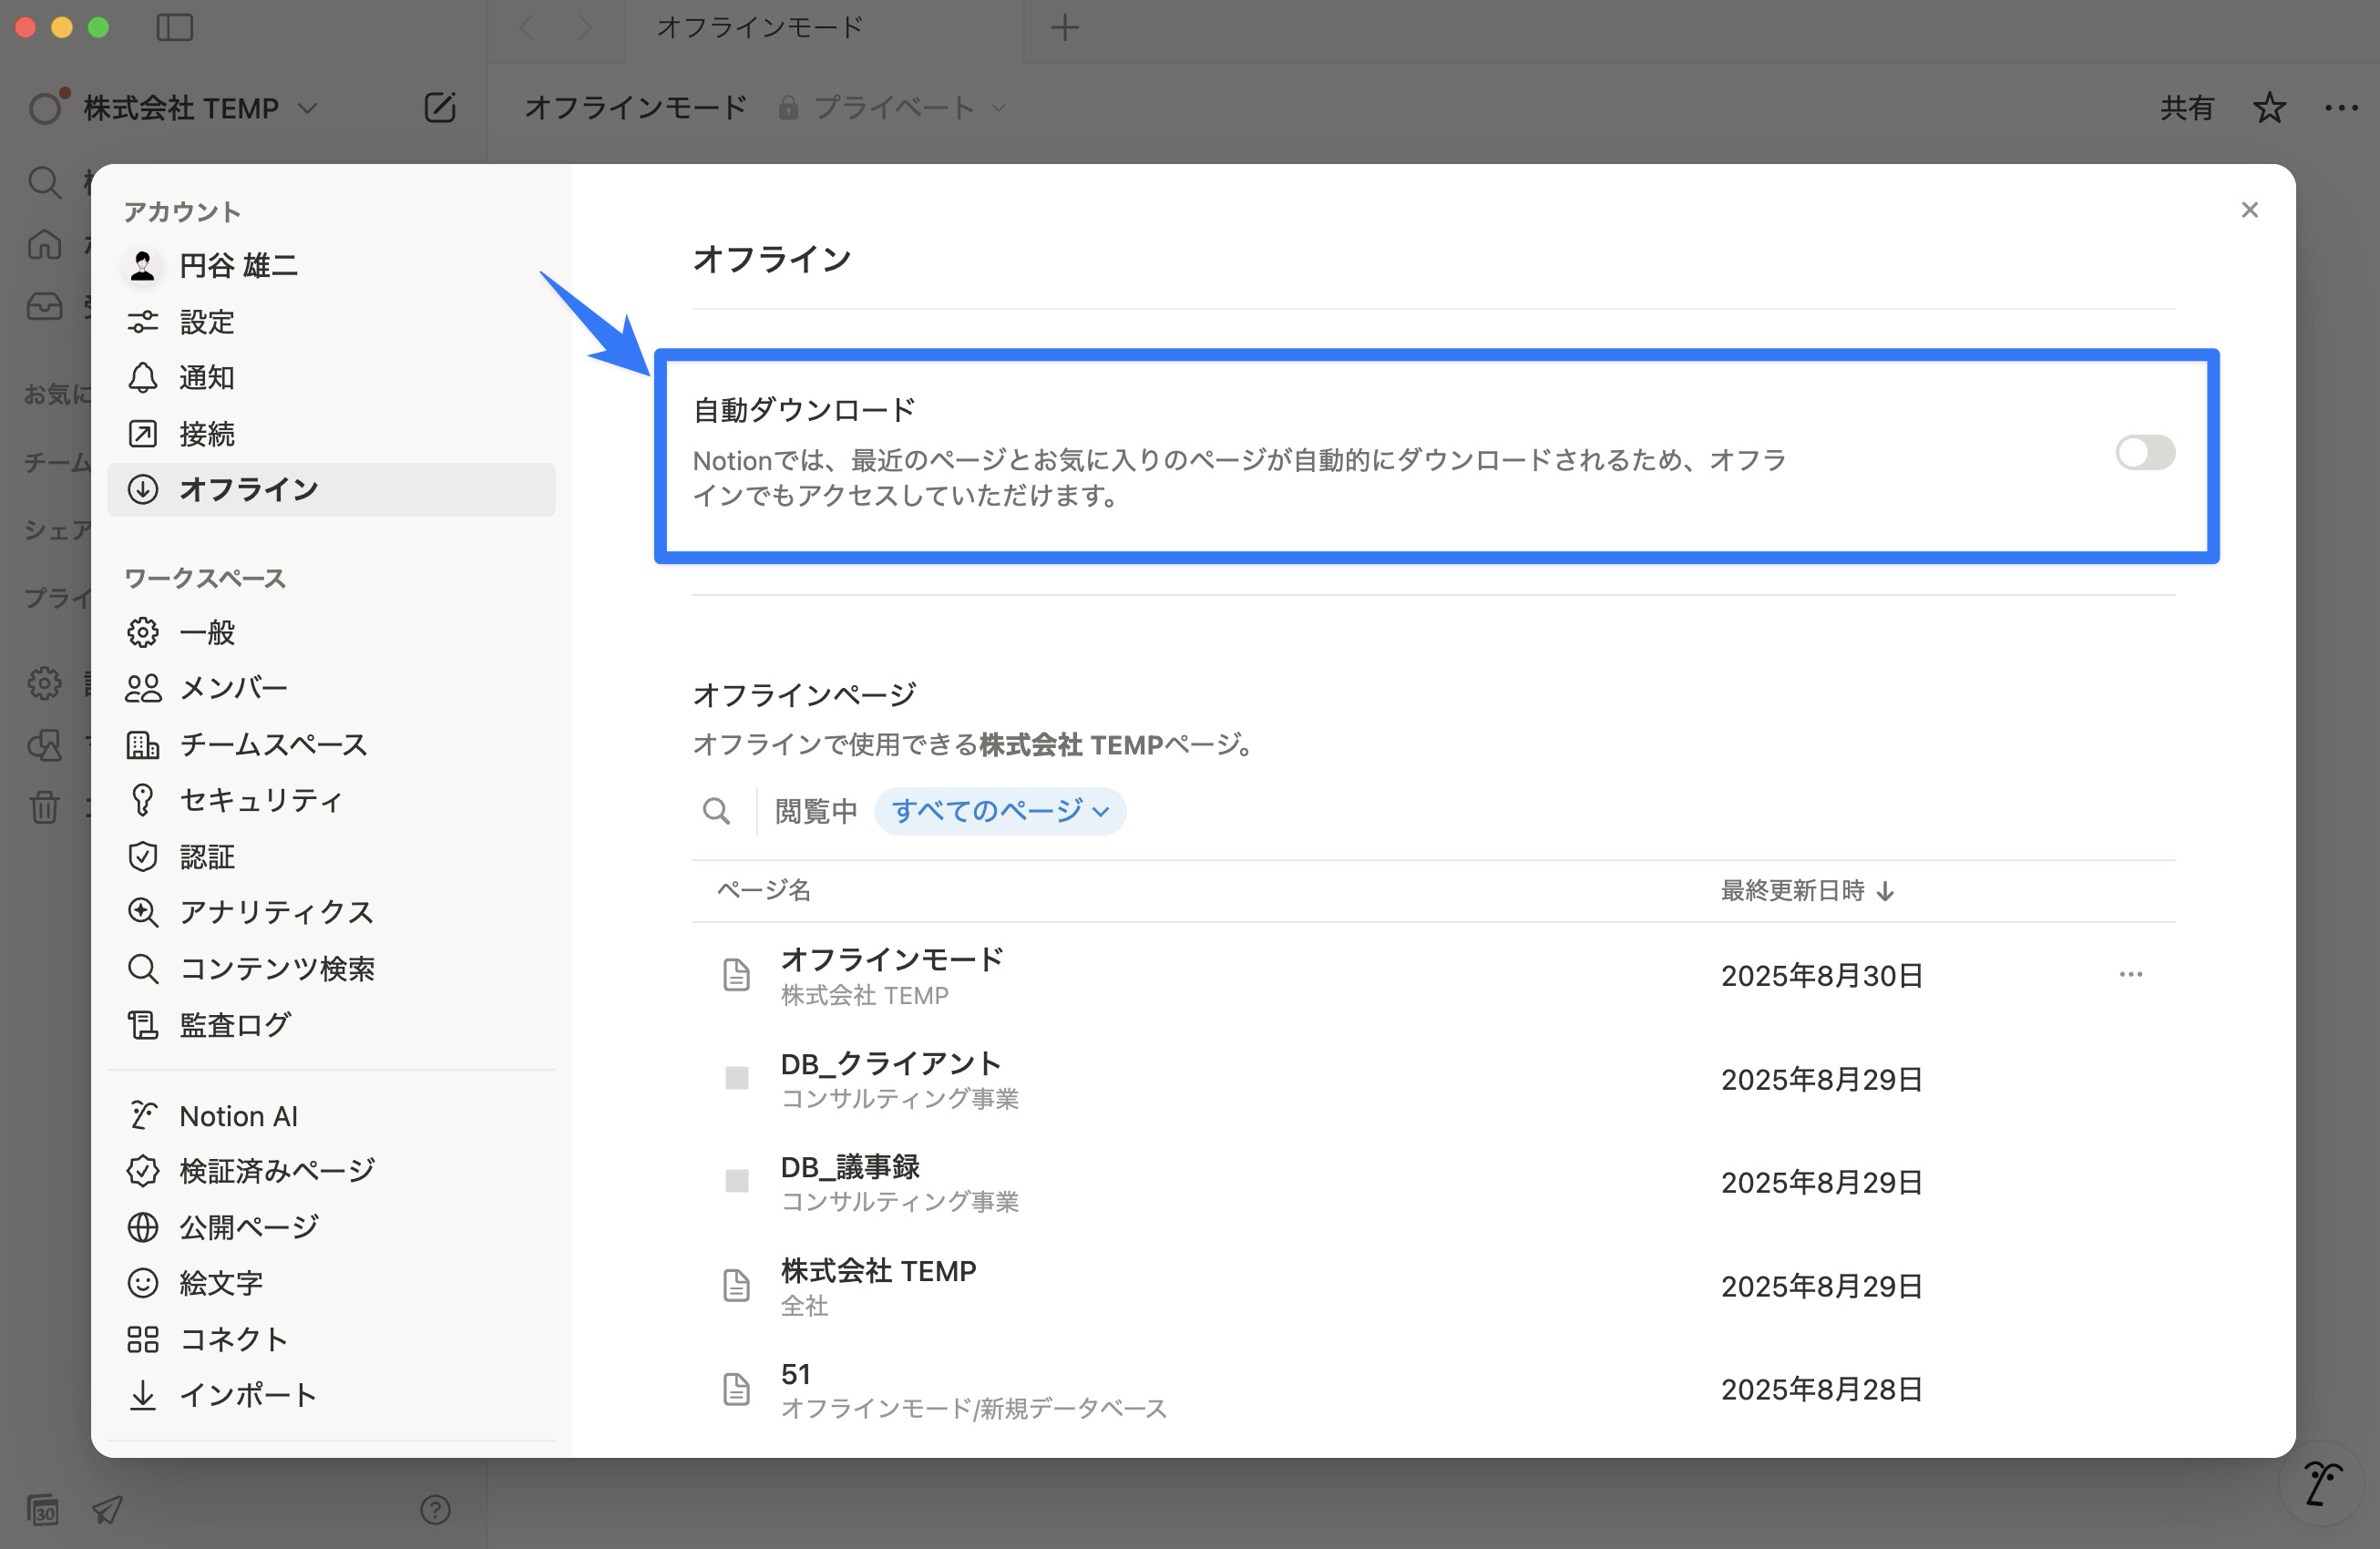Click the 共有 share button

[2186, 107]
